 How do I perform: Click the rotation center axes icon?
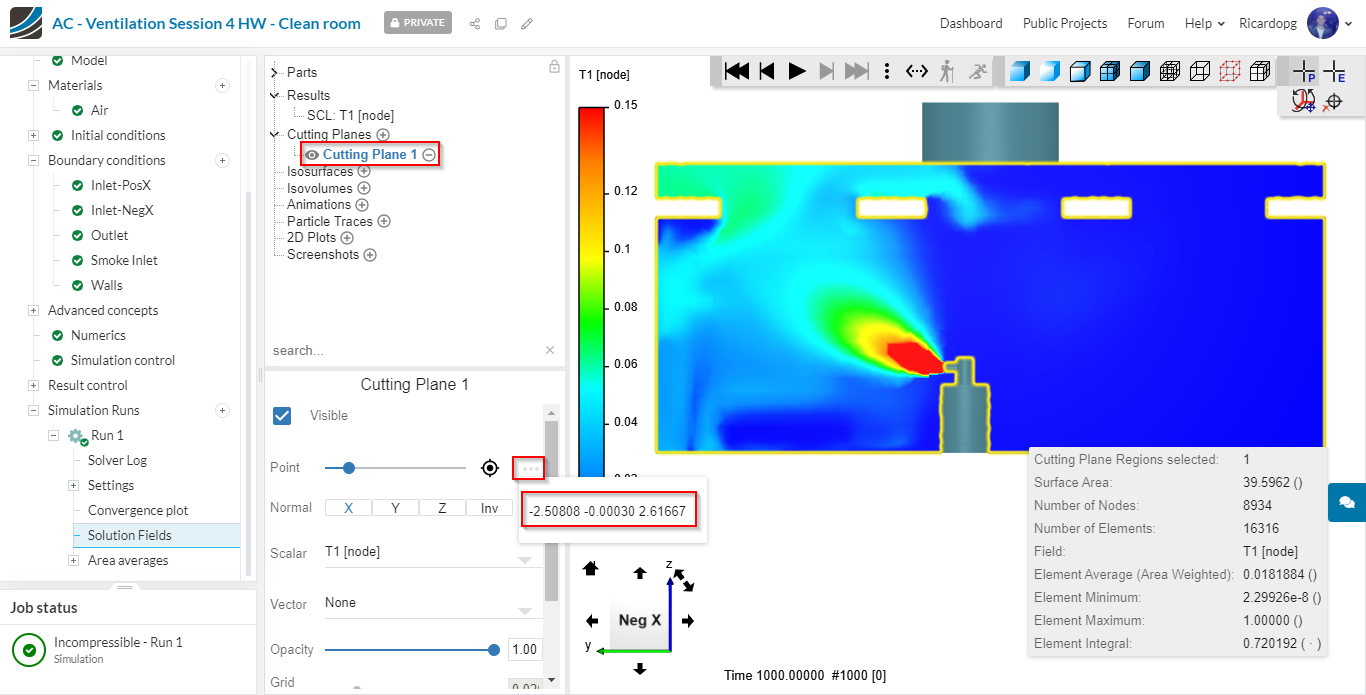pyautogui.click(x=1303, y=101)
